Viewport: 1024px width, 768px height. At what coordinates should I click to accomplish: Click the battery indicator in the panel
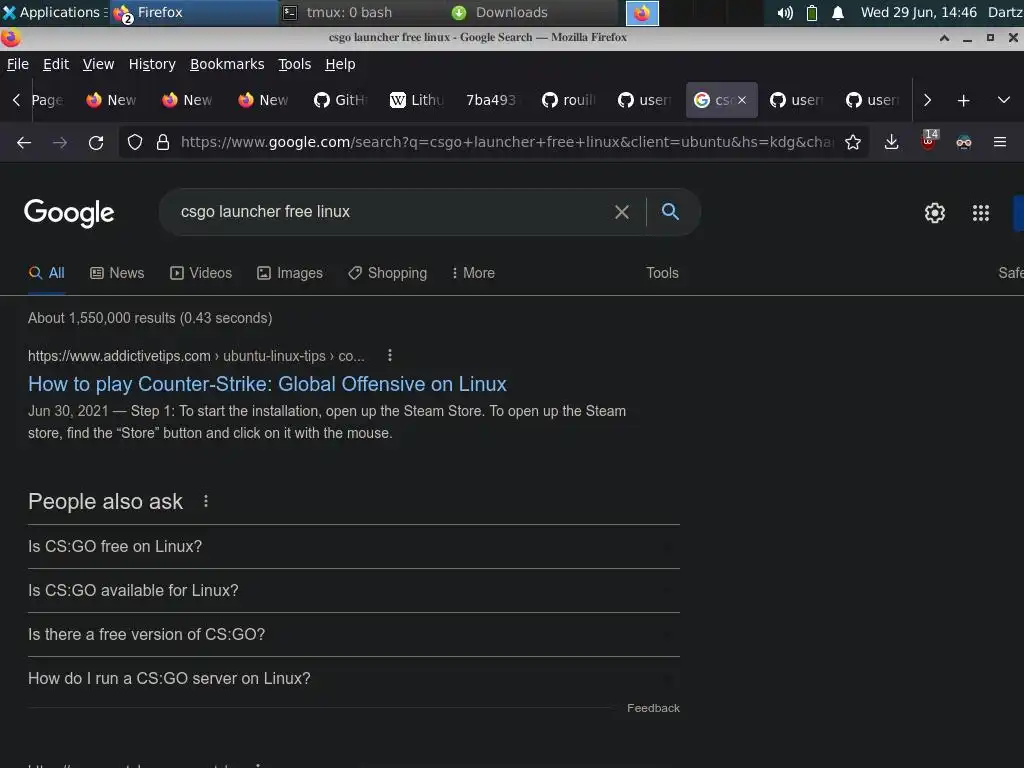812,13
